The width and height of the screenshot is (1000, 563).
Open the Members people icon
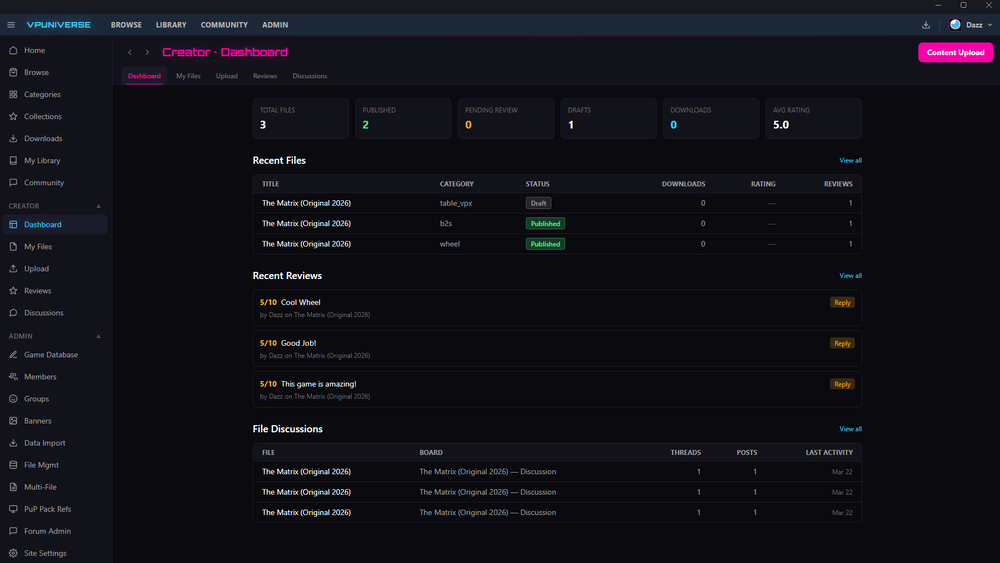point(13,377)
